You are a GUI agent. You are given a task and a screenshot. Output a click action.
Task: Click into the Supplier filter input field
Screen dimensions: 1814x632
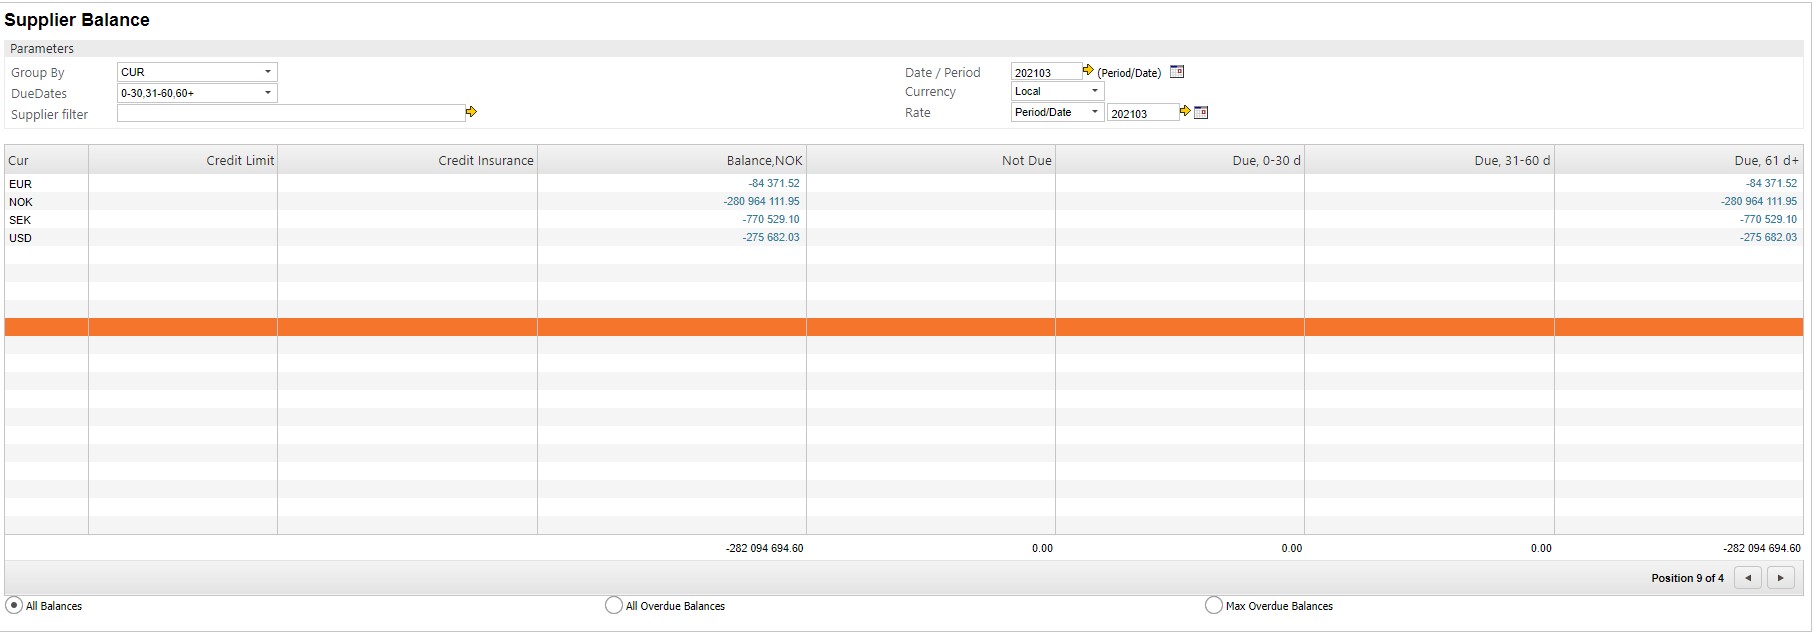tap(290, 114)
